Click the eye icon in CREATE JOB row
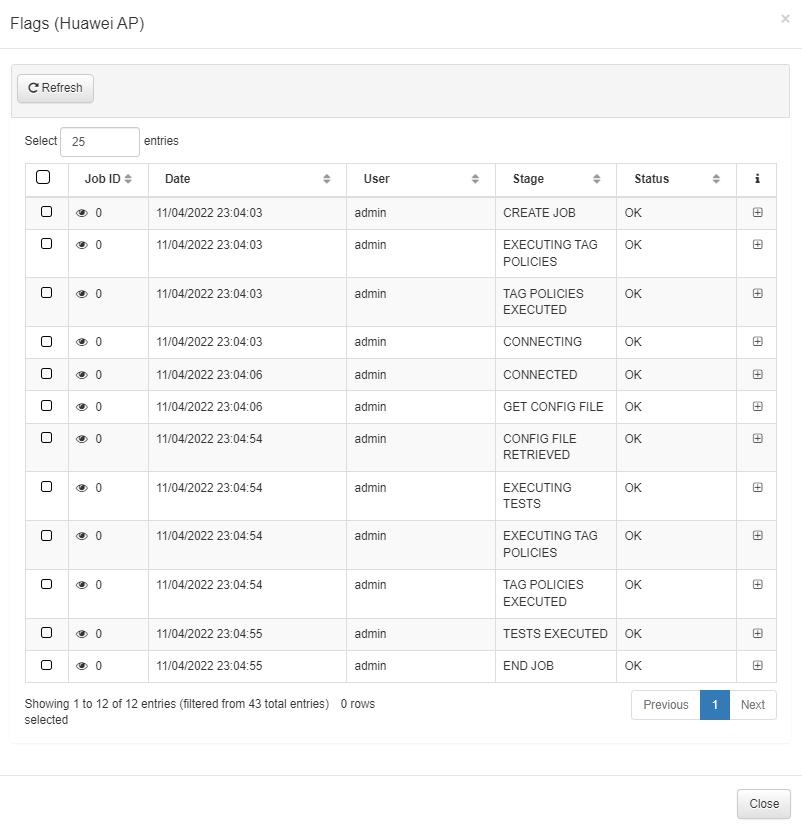The height and width of the screenshot is (828, 802). (82, 213)
